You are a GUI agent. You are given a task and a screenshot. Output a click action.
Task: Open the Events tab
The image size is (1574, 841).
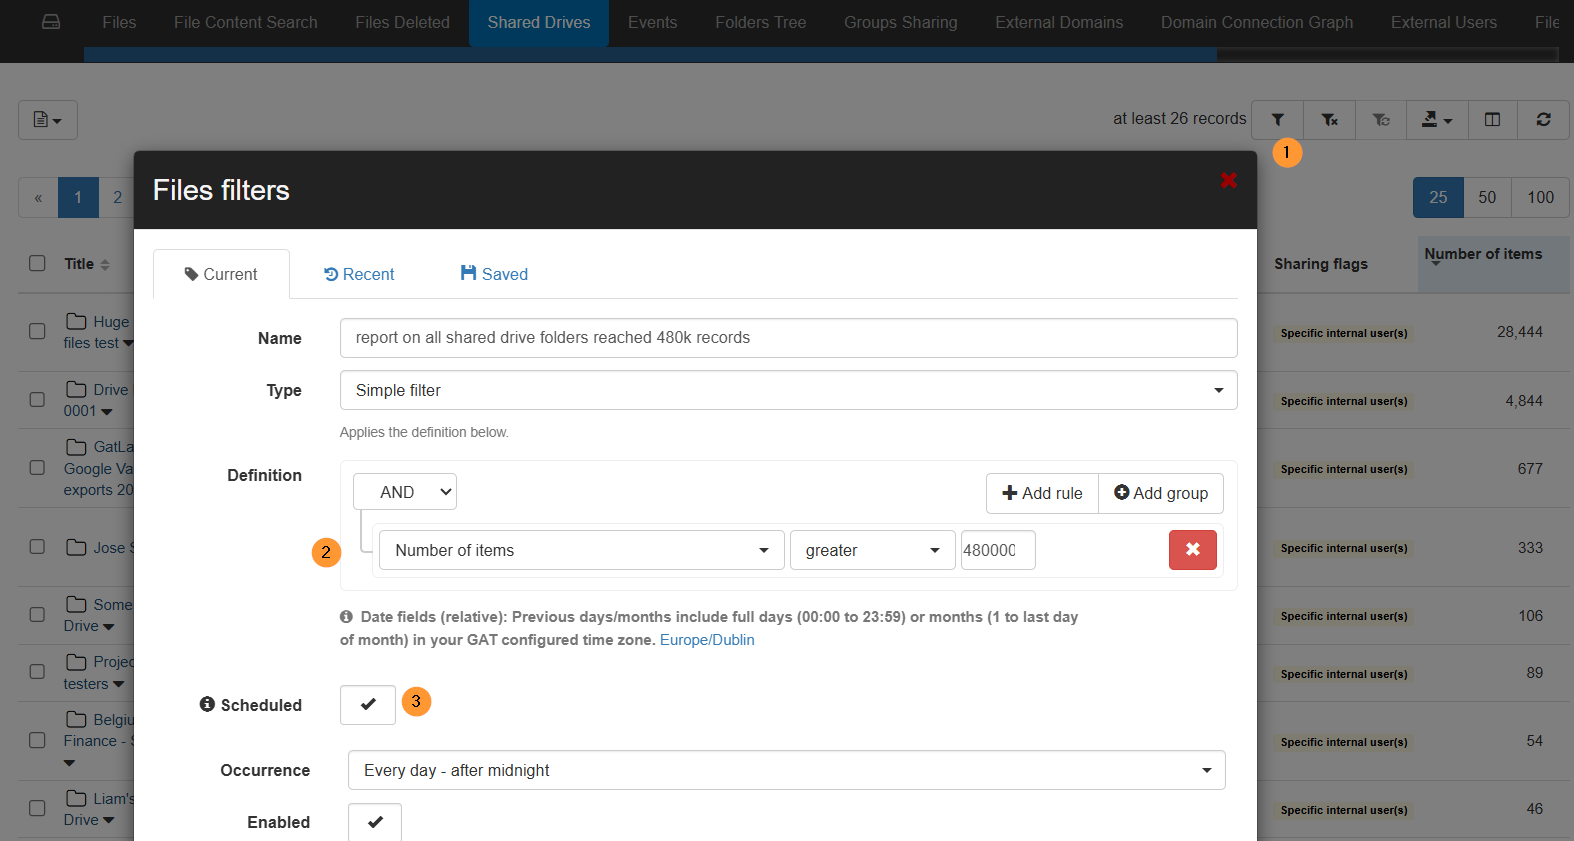[x=653, y=22]
